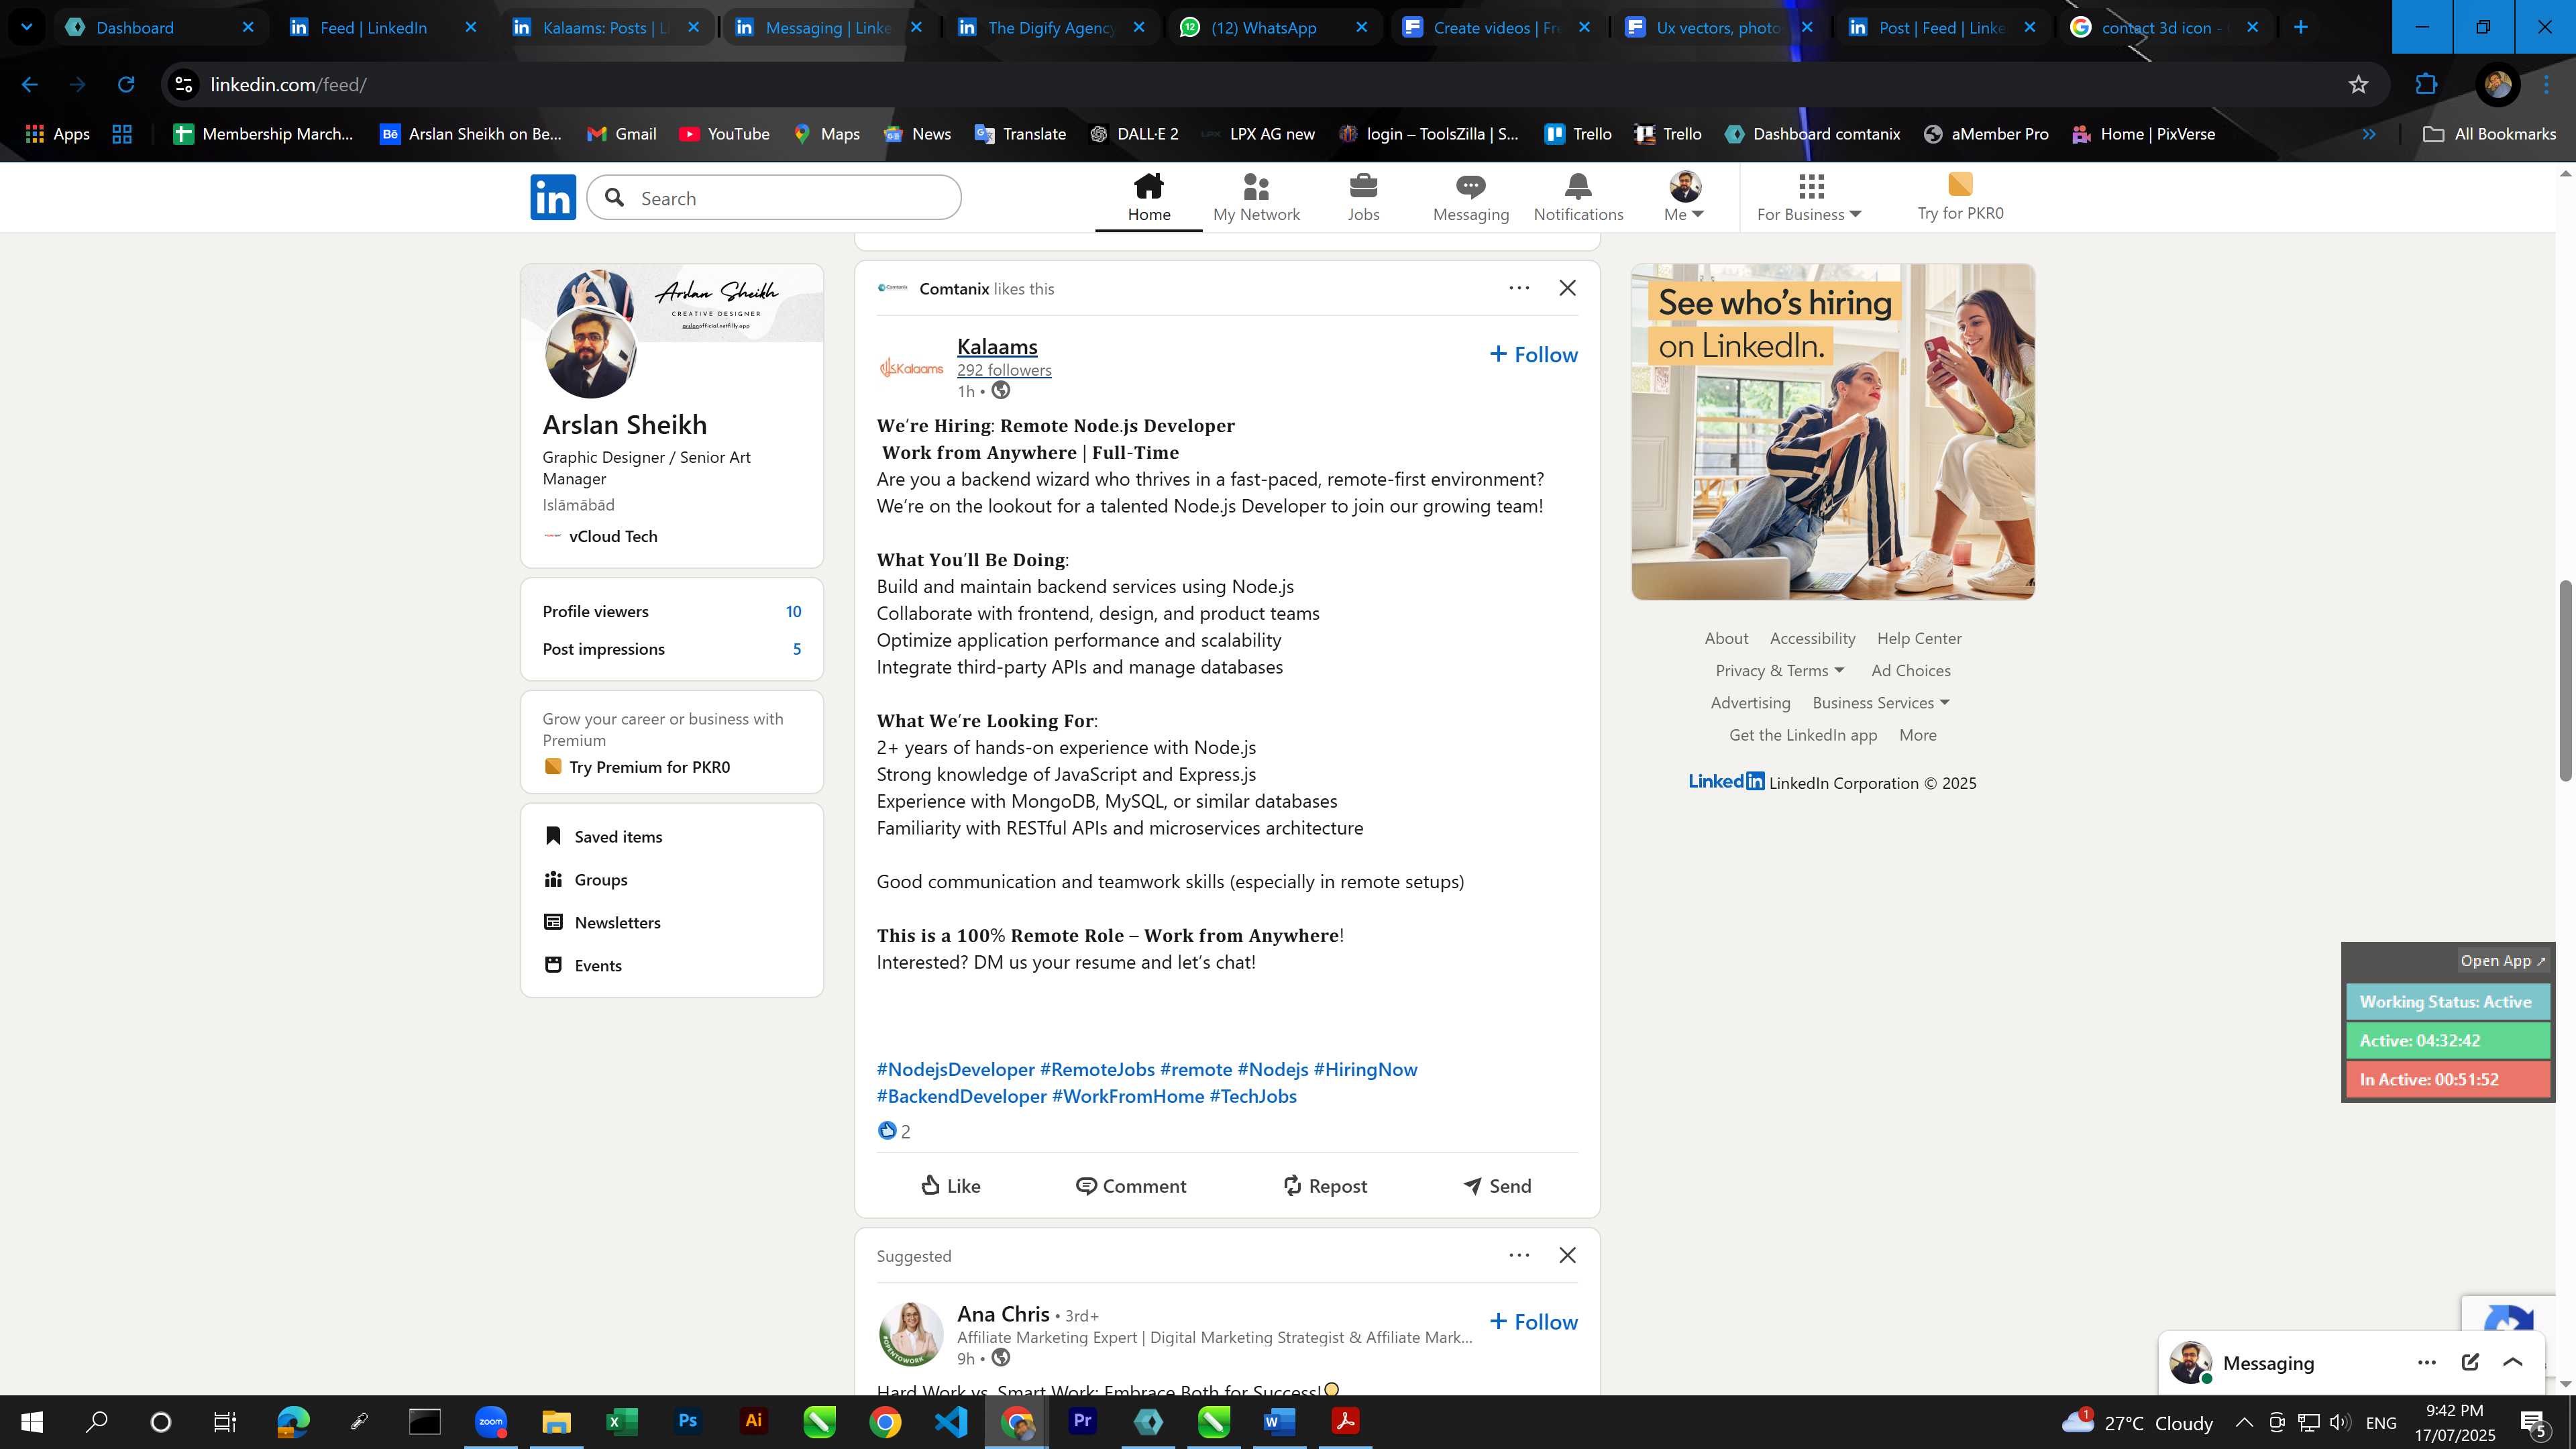Open Events in left sidebar

[x=583, y=966]
